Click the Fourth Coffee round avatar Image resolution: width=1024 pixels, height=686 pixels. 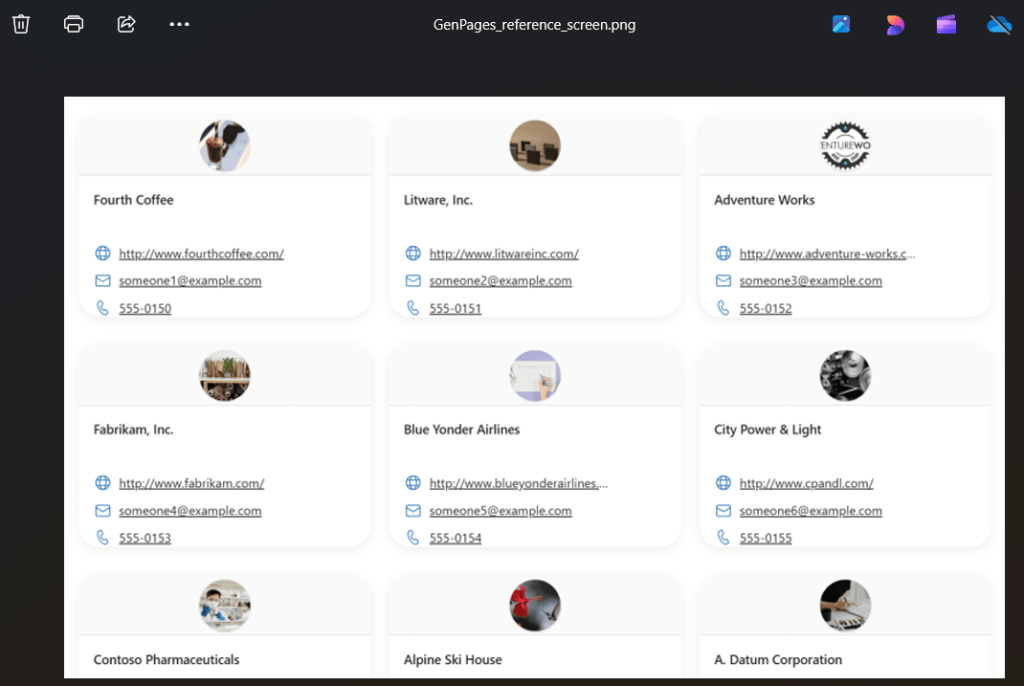coord(224,146)
